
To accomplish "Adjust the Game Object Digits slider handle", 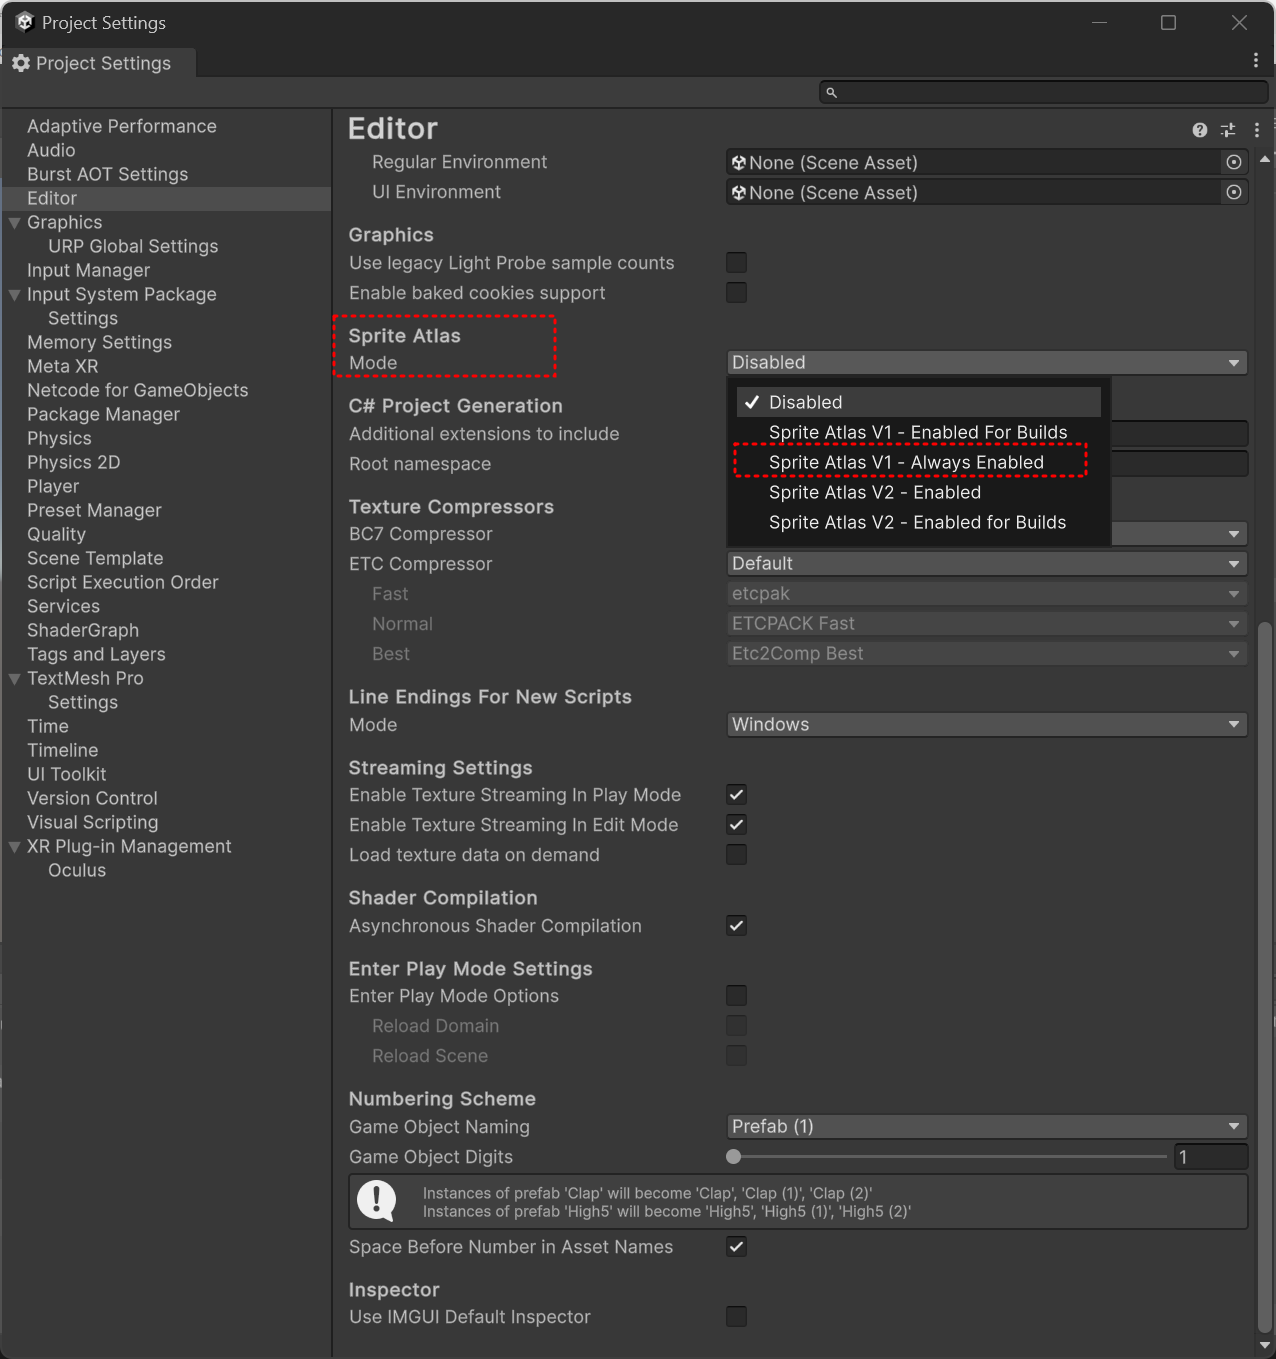I will (x=734, y=1157).
